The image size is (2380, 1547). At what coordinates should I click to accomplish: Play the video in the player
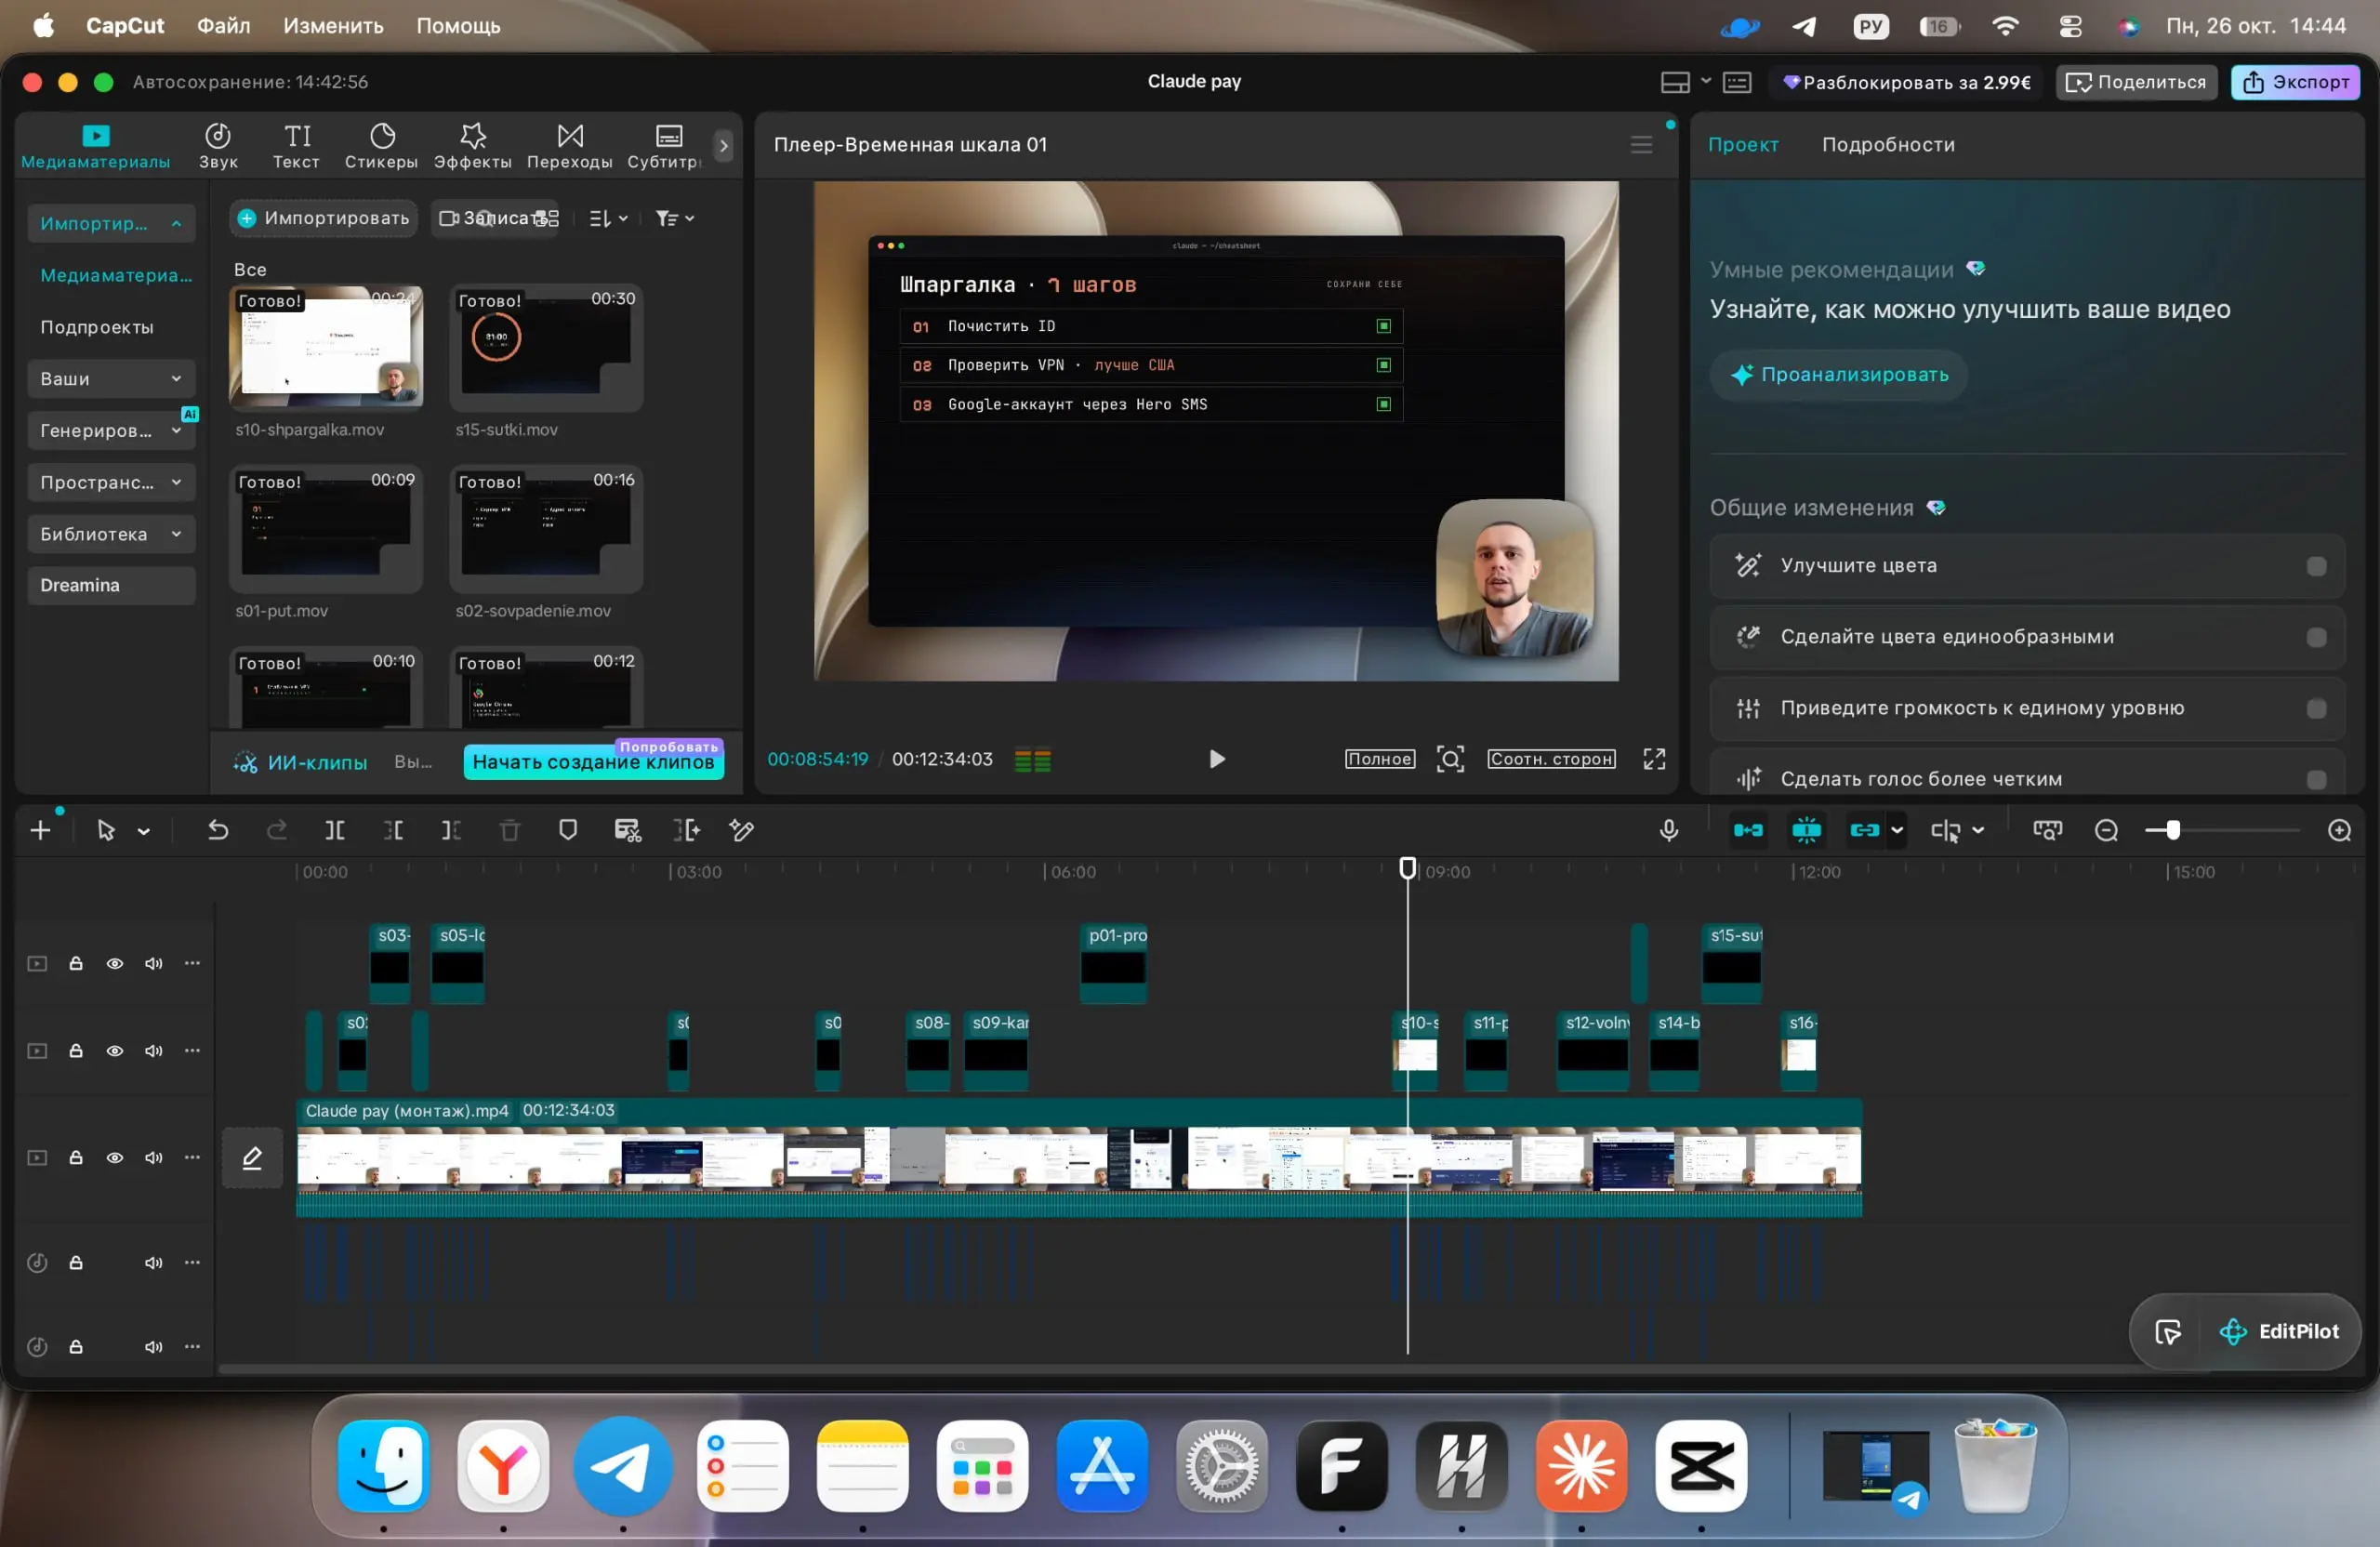[x=1216, y=759]
